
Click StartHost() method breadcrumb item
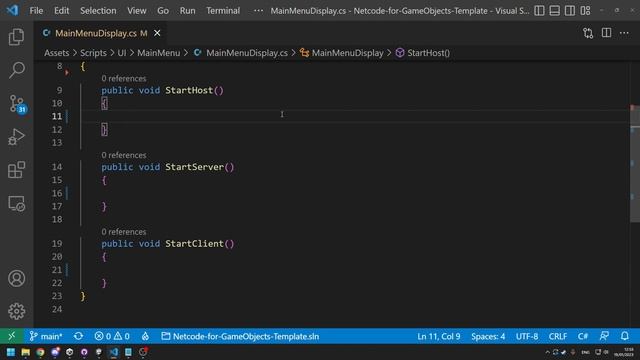click(423, 53)
